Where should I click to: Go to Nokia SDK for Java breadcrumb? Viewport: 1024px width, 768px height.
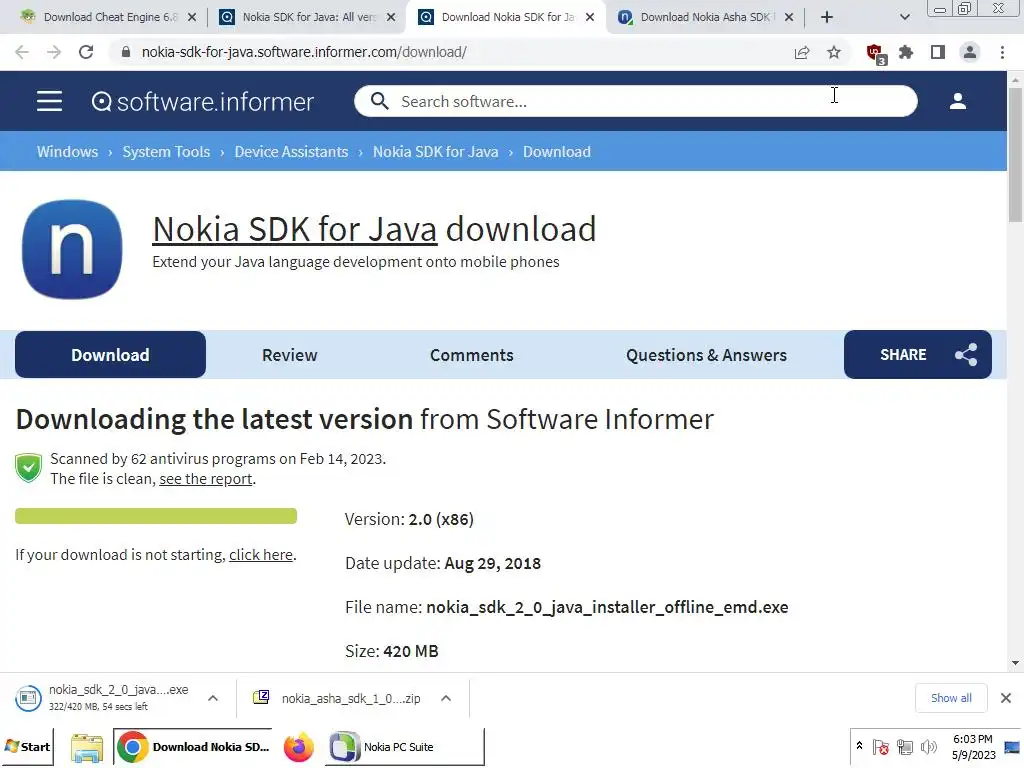click(x=436, y=152)
